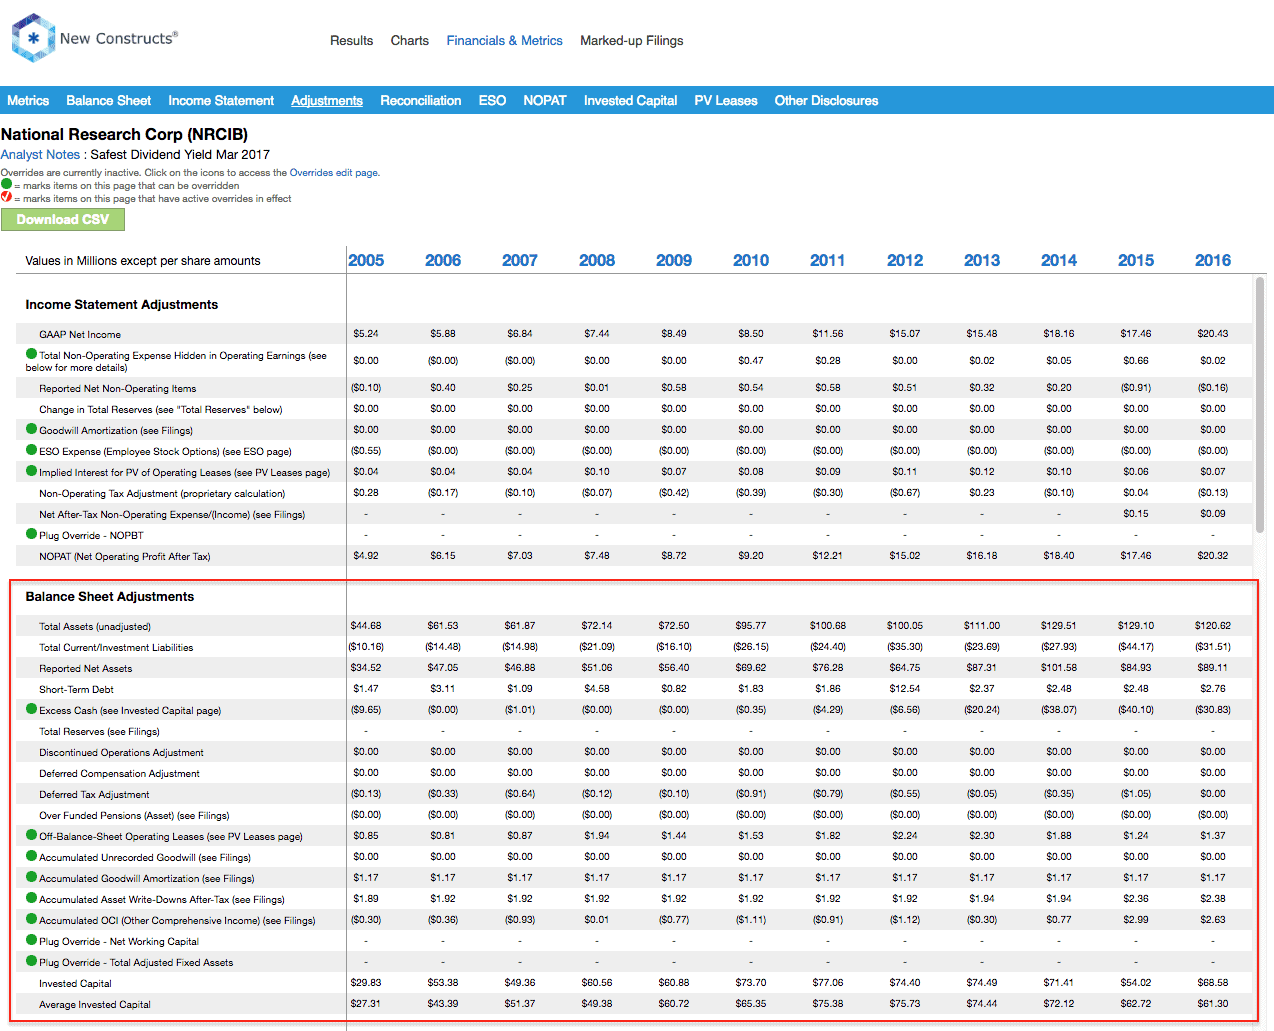Open the Charts page
Screen dimensions: 1274x1031
410,41
